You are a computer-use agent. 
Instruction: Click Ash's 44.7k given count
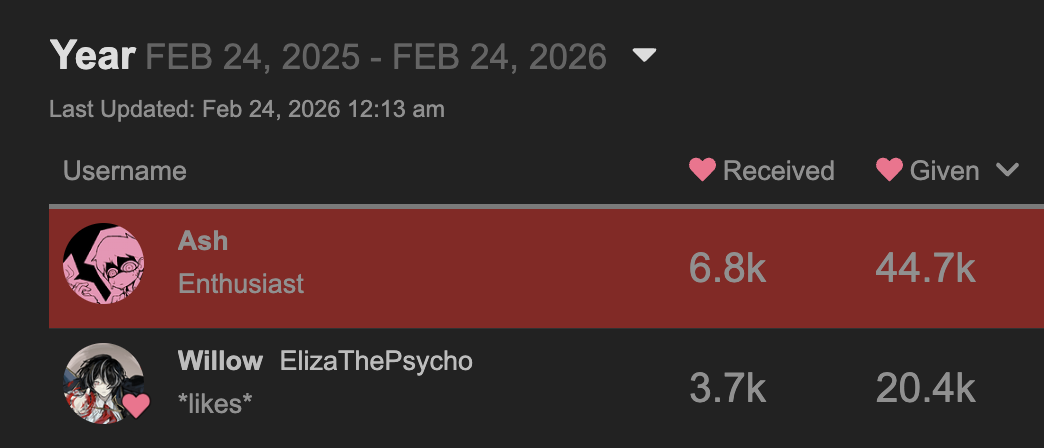(x=925, y=267)
